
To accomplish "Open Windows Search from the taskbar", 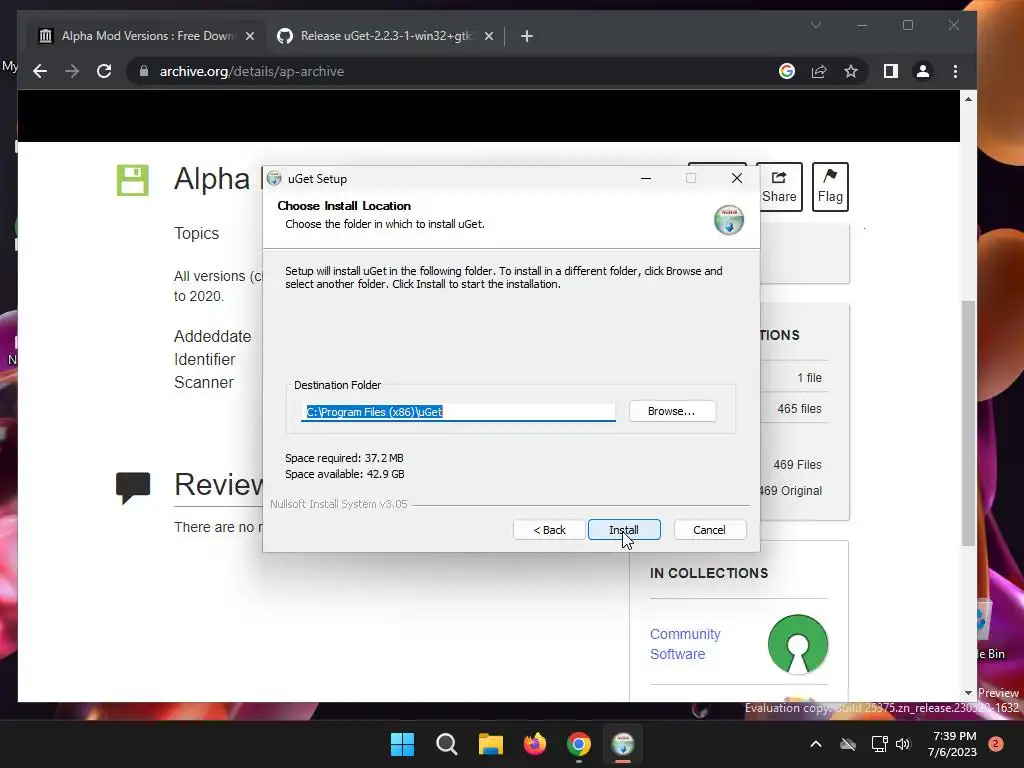I will tap(447, 744).
